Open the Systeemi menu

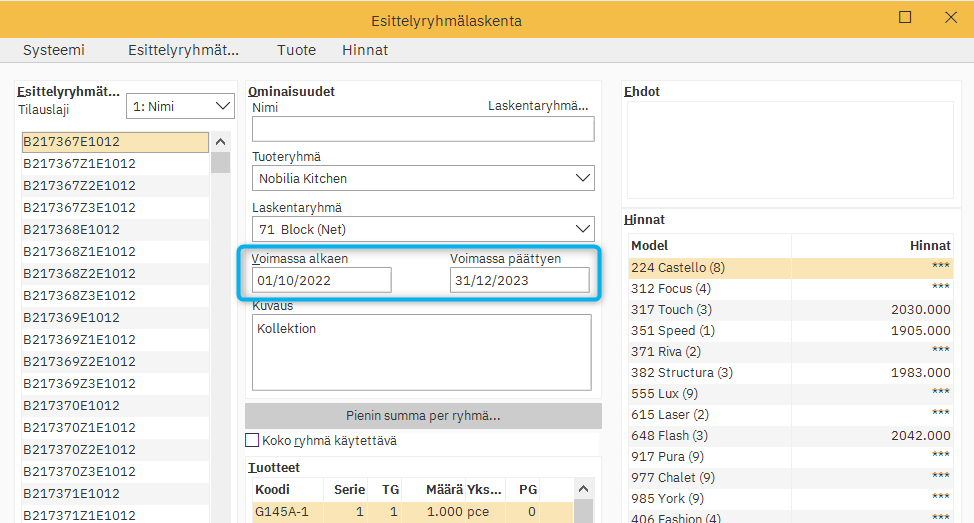pyautogui.click(x=54, y=50)
